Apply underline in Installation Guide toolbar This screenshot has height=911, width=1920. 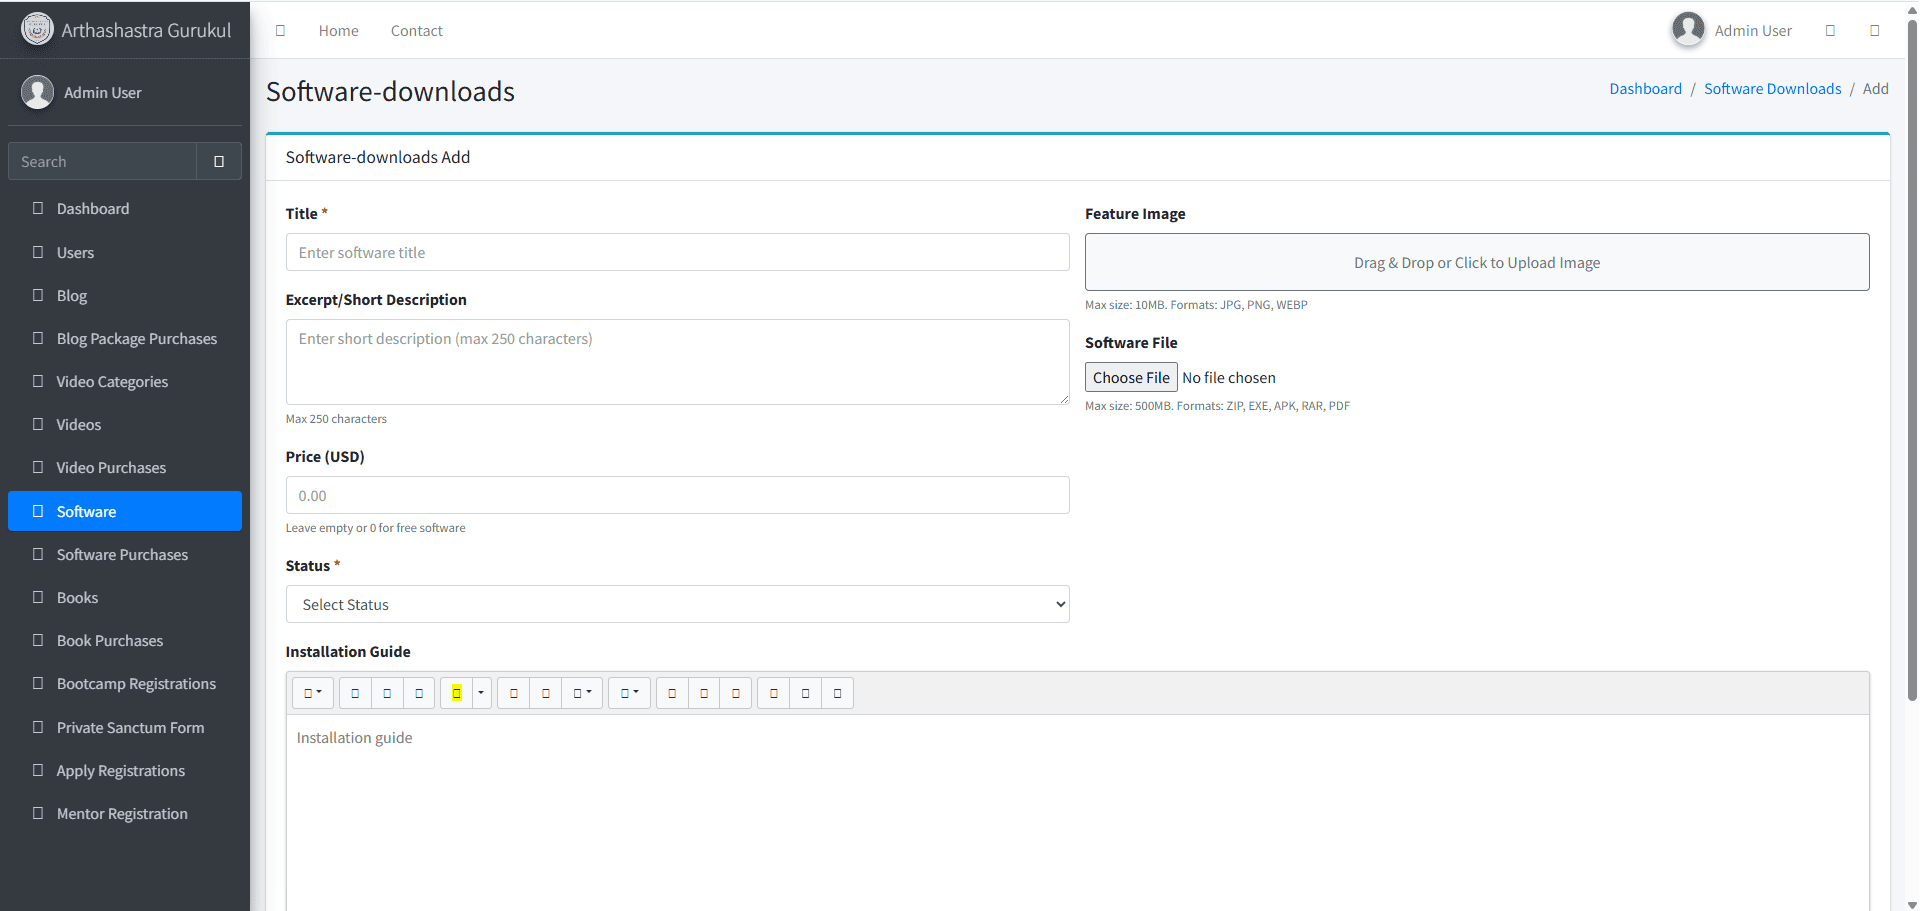pyautogui.click(x=387, y=693)
